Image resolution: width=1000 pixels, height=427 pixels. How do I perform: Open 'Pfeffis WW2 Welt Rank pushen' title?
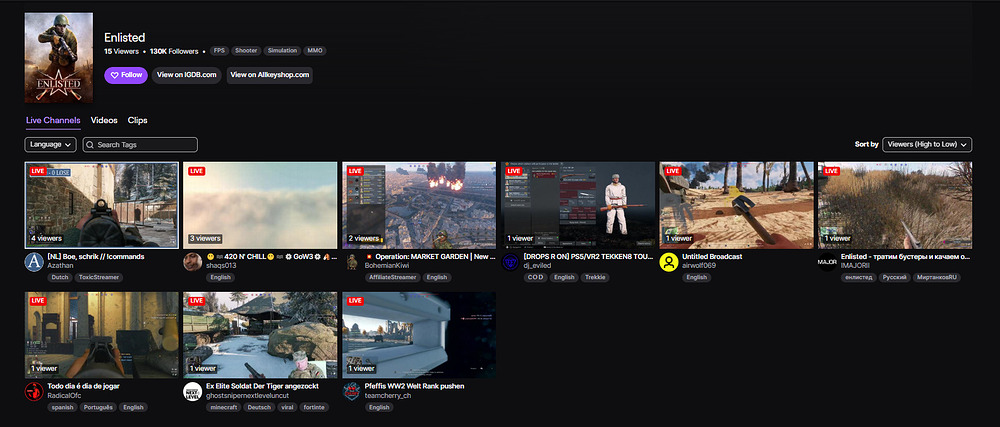(415, 386)
